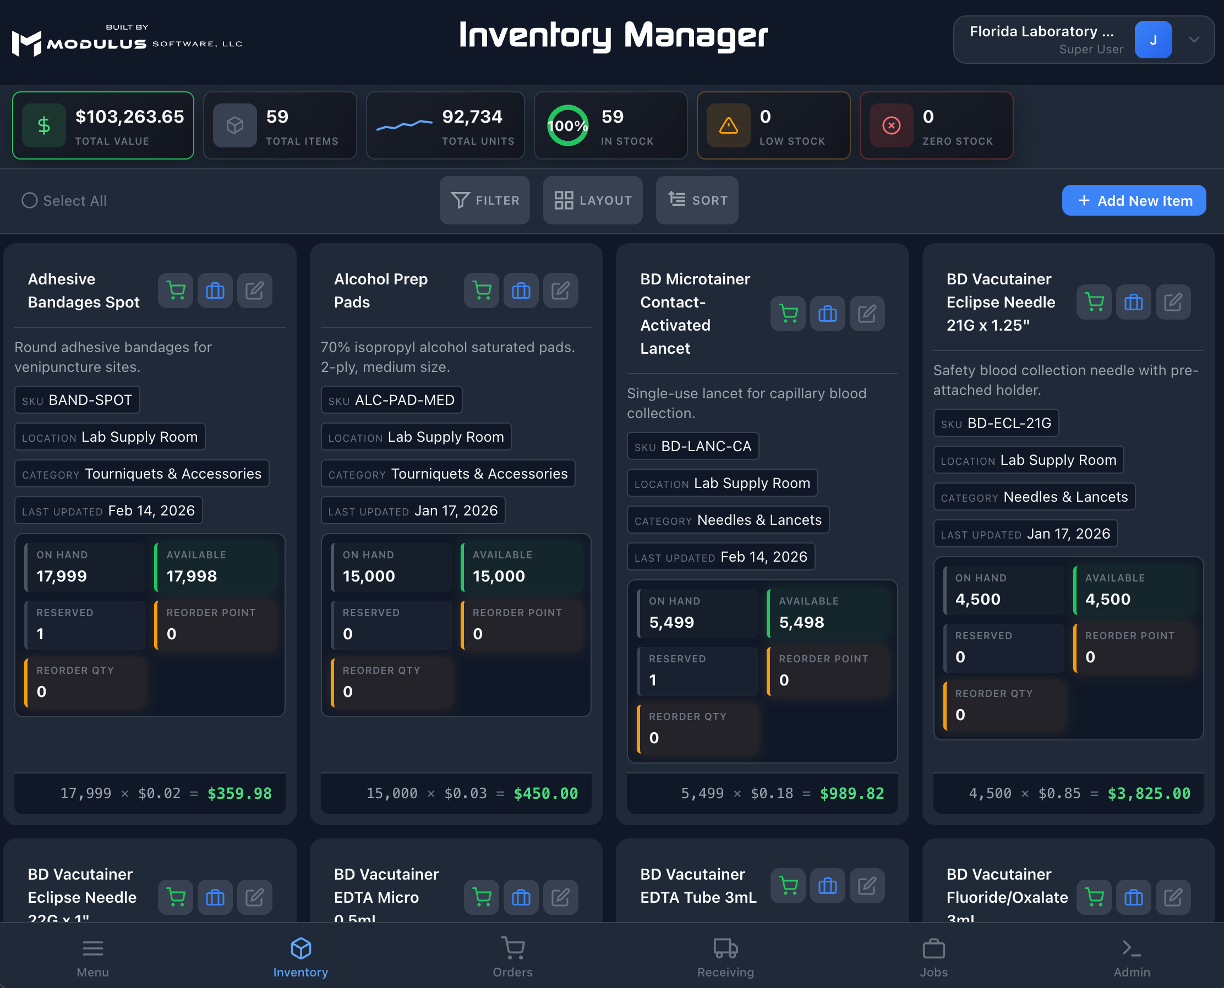
Task: Click the 92,734 Total Units stat card
Action: (x=443, y=126)
